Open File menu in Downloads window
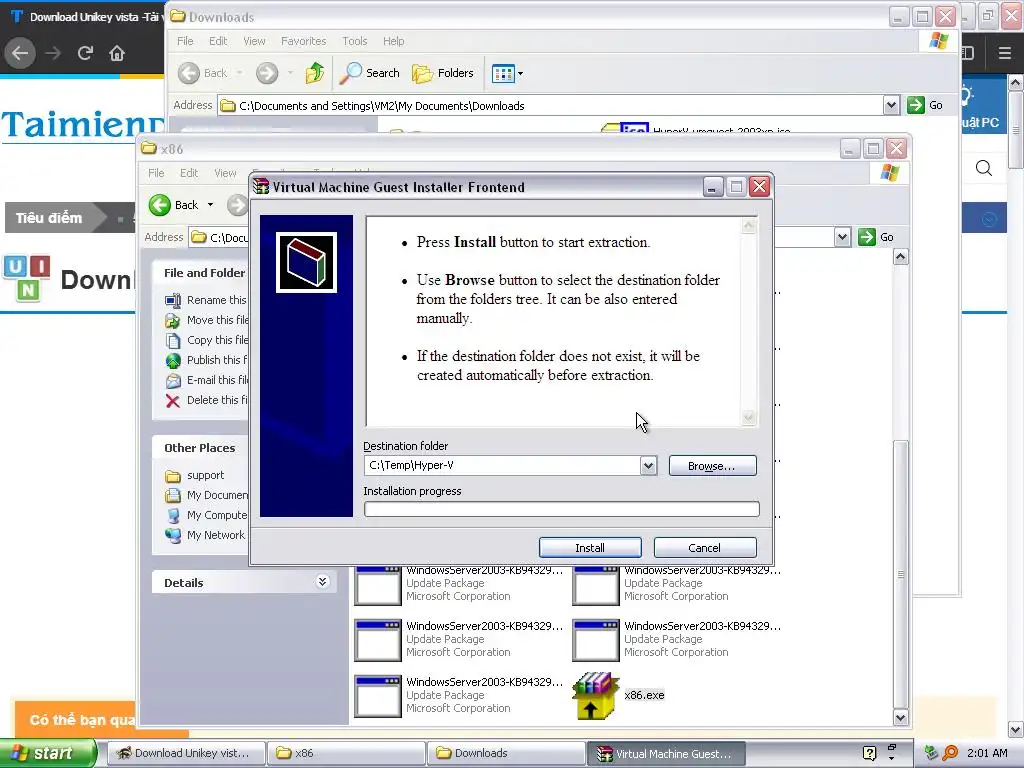1024x768 pixels. coord(185,41)
